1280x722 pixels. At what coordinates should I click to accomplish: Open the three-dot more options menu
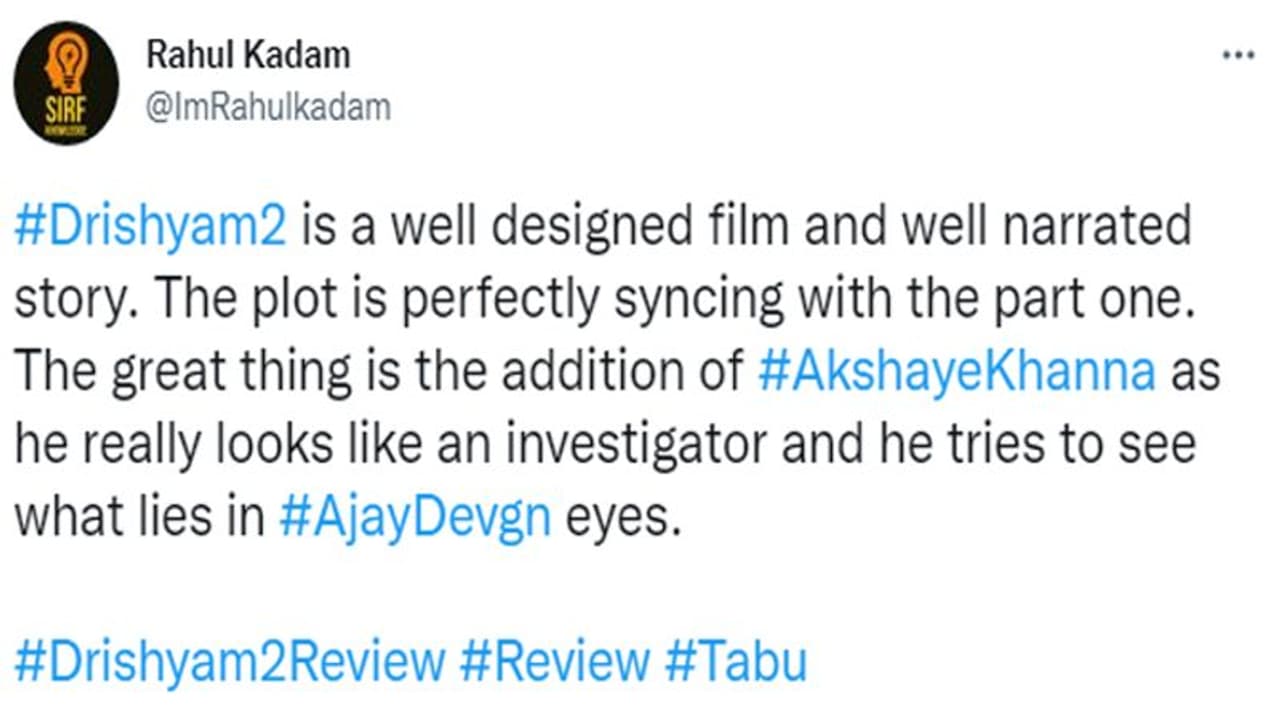(x=1238, y=55)
